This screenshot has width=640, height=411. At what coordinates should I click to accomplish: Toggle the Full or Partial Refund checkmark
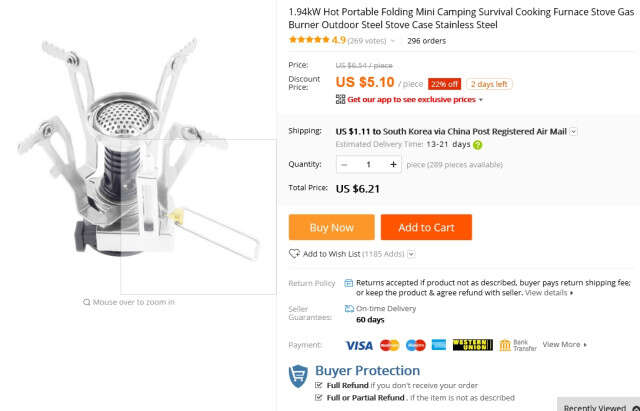point(319,398)
